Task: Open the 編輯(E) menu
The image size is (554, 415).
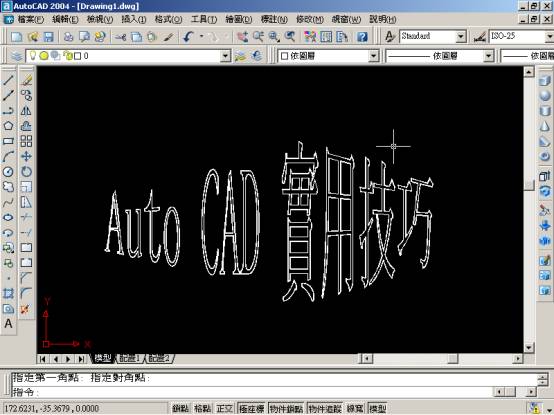Action: coord(65,19)
